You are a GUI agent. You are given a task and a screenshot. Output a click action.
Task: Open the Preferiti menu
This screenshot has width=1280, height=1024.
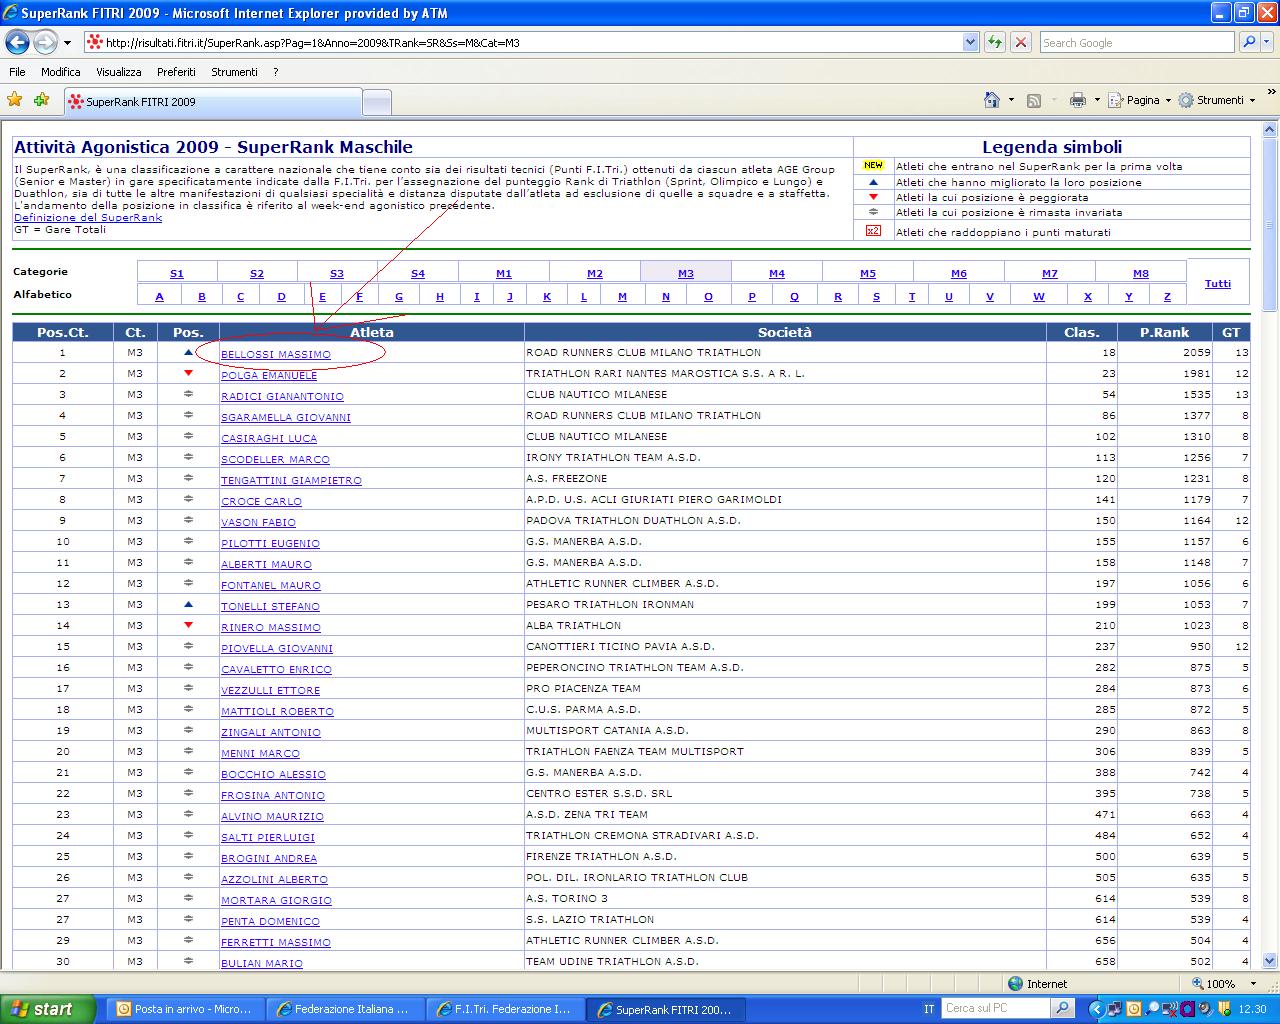(x=176, y=72)
